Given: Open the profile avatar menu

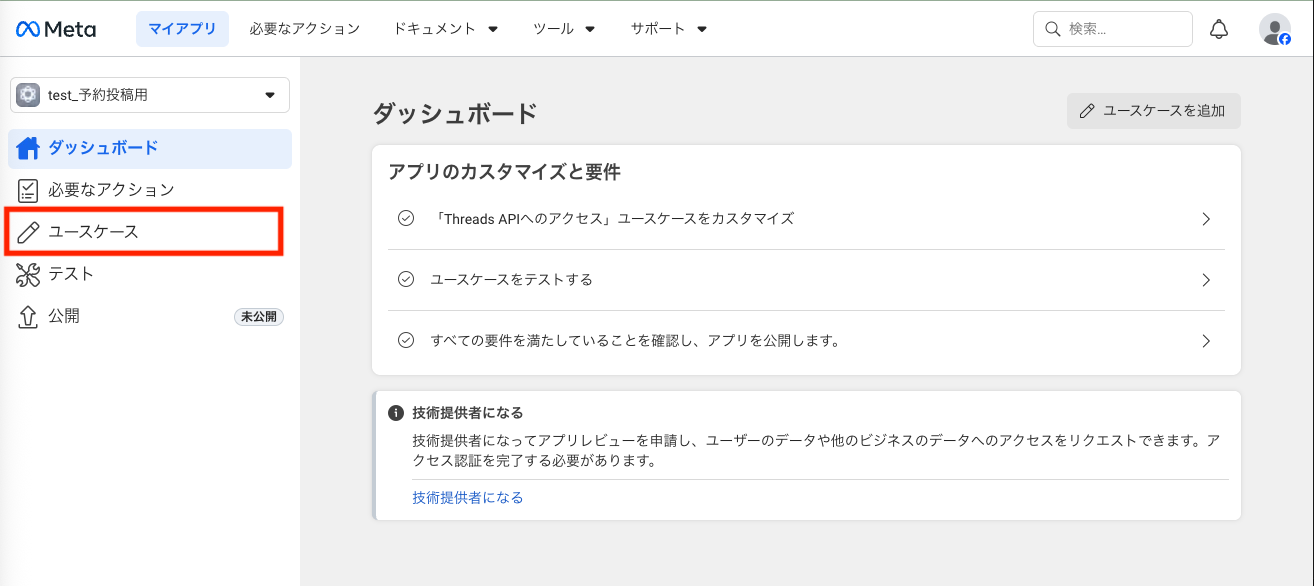Looking at the screenshot, I should tap(1274, 29).
